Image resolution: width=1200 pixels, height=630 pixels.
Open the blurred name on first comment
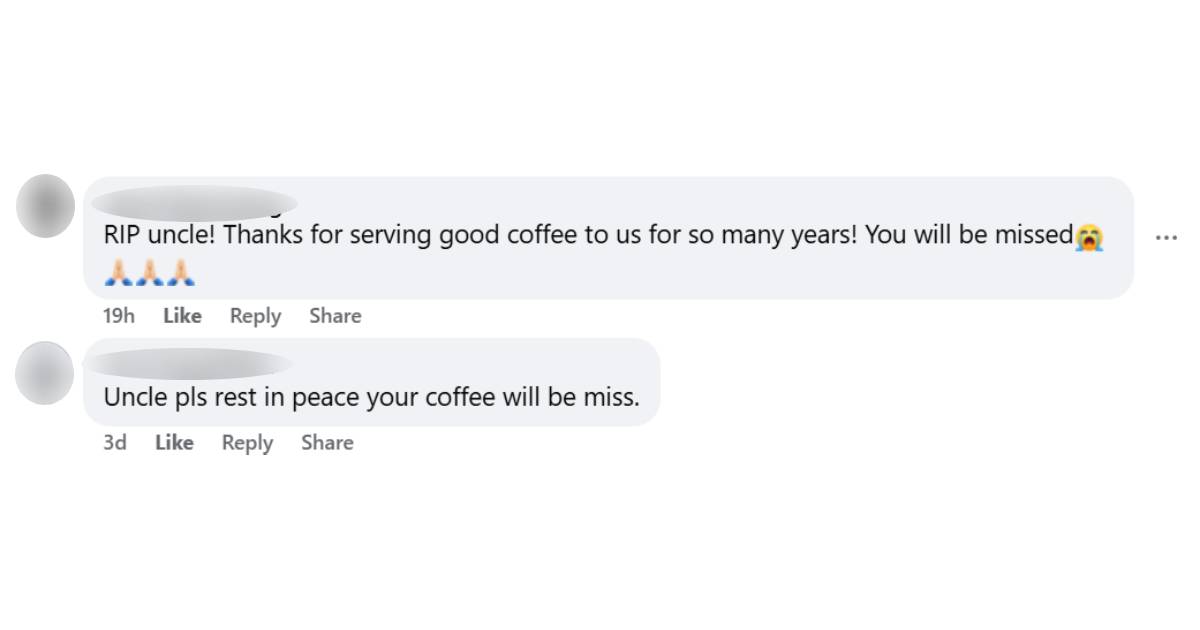click(193, 202)
